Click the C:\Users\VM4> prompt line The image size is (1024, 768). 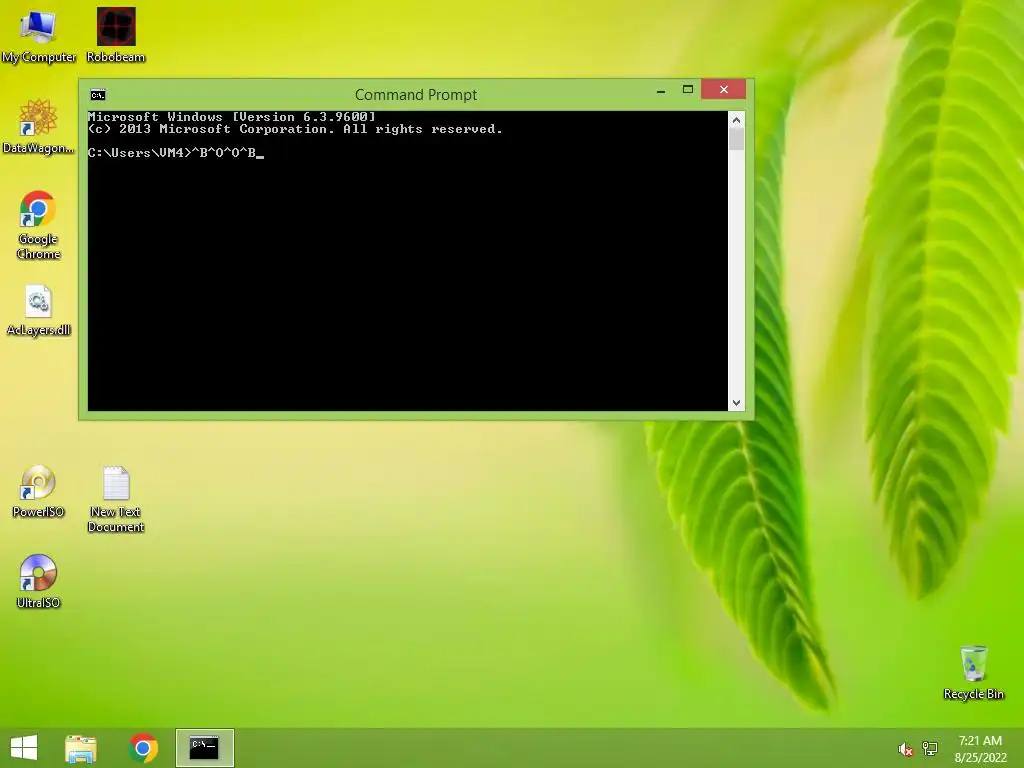(x=176, y=153)
